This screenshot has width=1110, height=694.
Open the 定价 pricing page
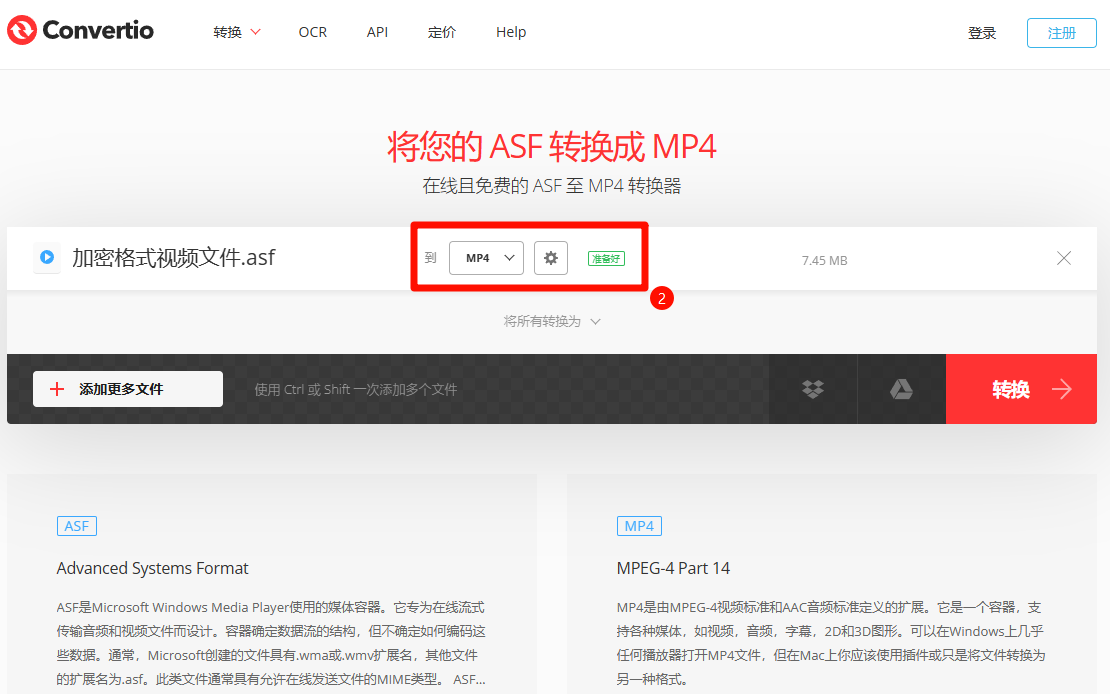pyautogui.click(x=442, y=32)
